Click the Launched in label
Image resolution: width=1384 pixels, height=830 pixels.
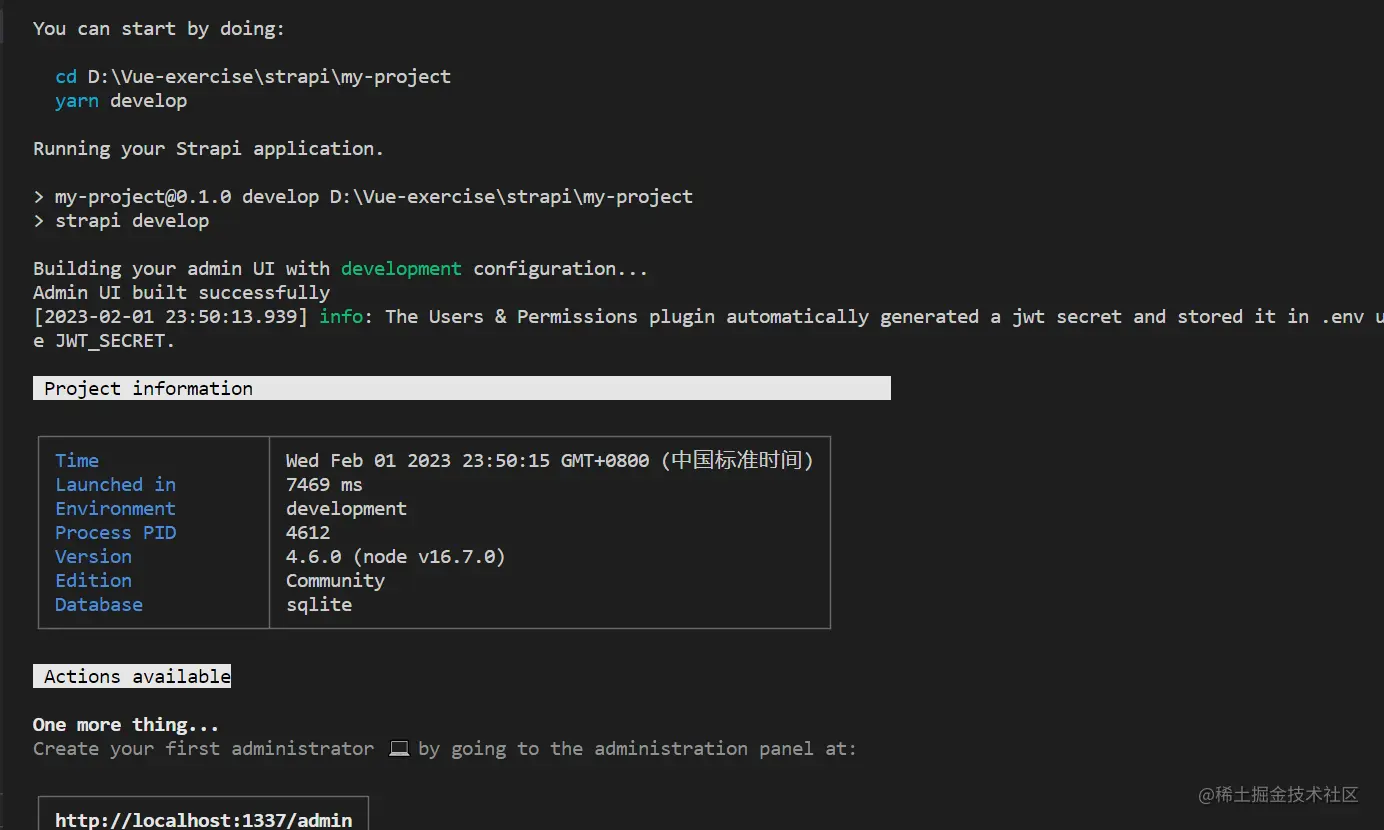(x=115, y=485)
